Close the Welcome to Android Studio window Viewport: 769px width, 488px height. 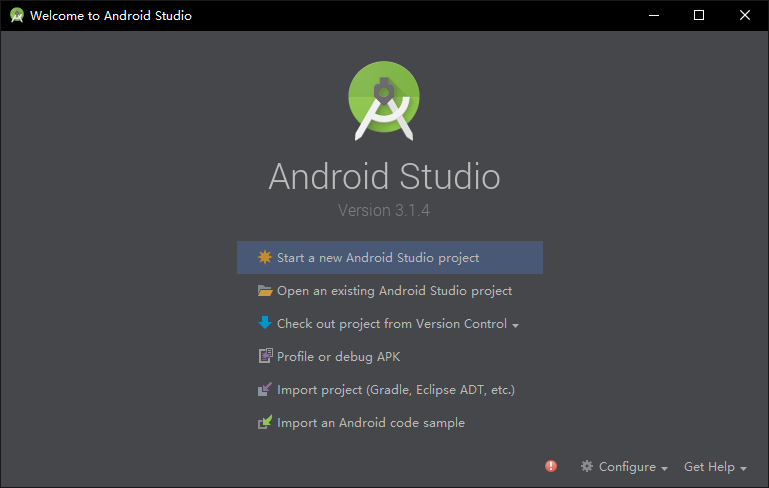tap(744, 15)
